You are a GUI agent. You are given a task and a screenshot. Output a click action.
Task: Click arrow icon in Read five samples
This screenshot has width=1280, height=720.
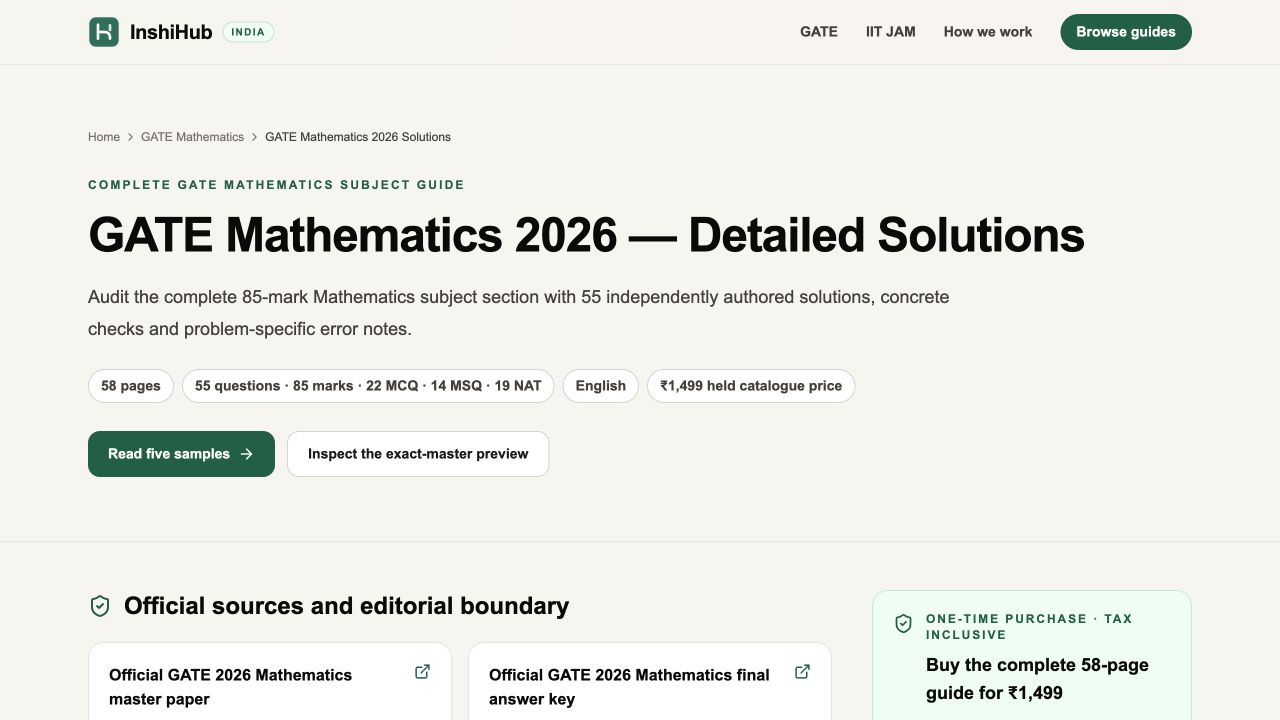247,454
